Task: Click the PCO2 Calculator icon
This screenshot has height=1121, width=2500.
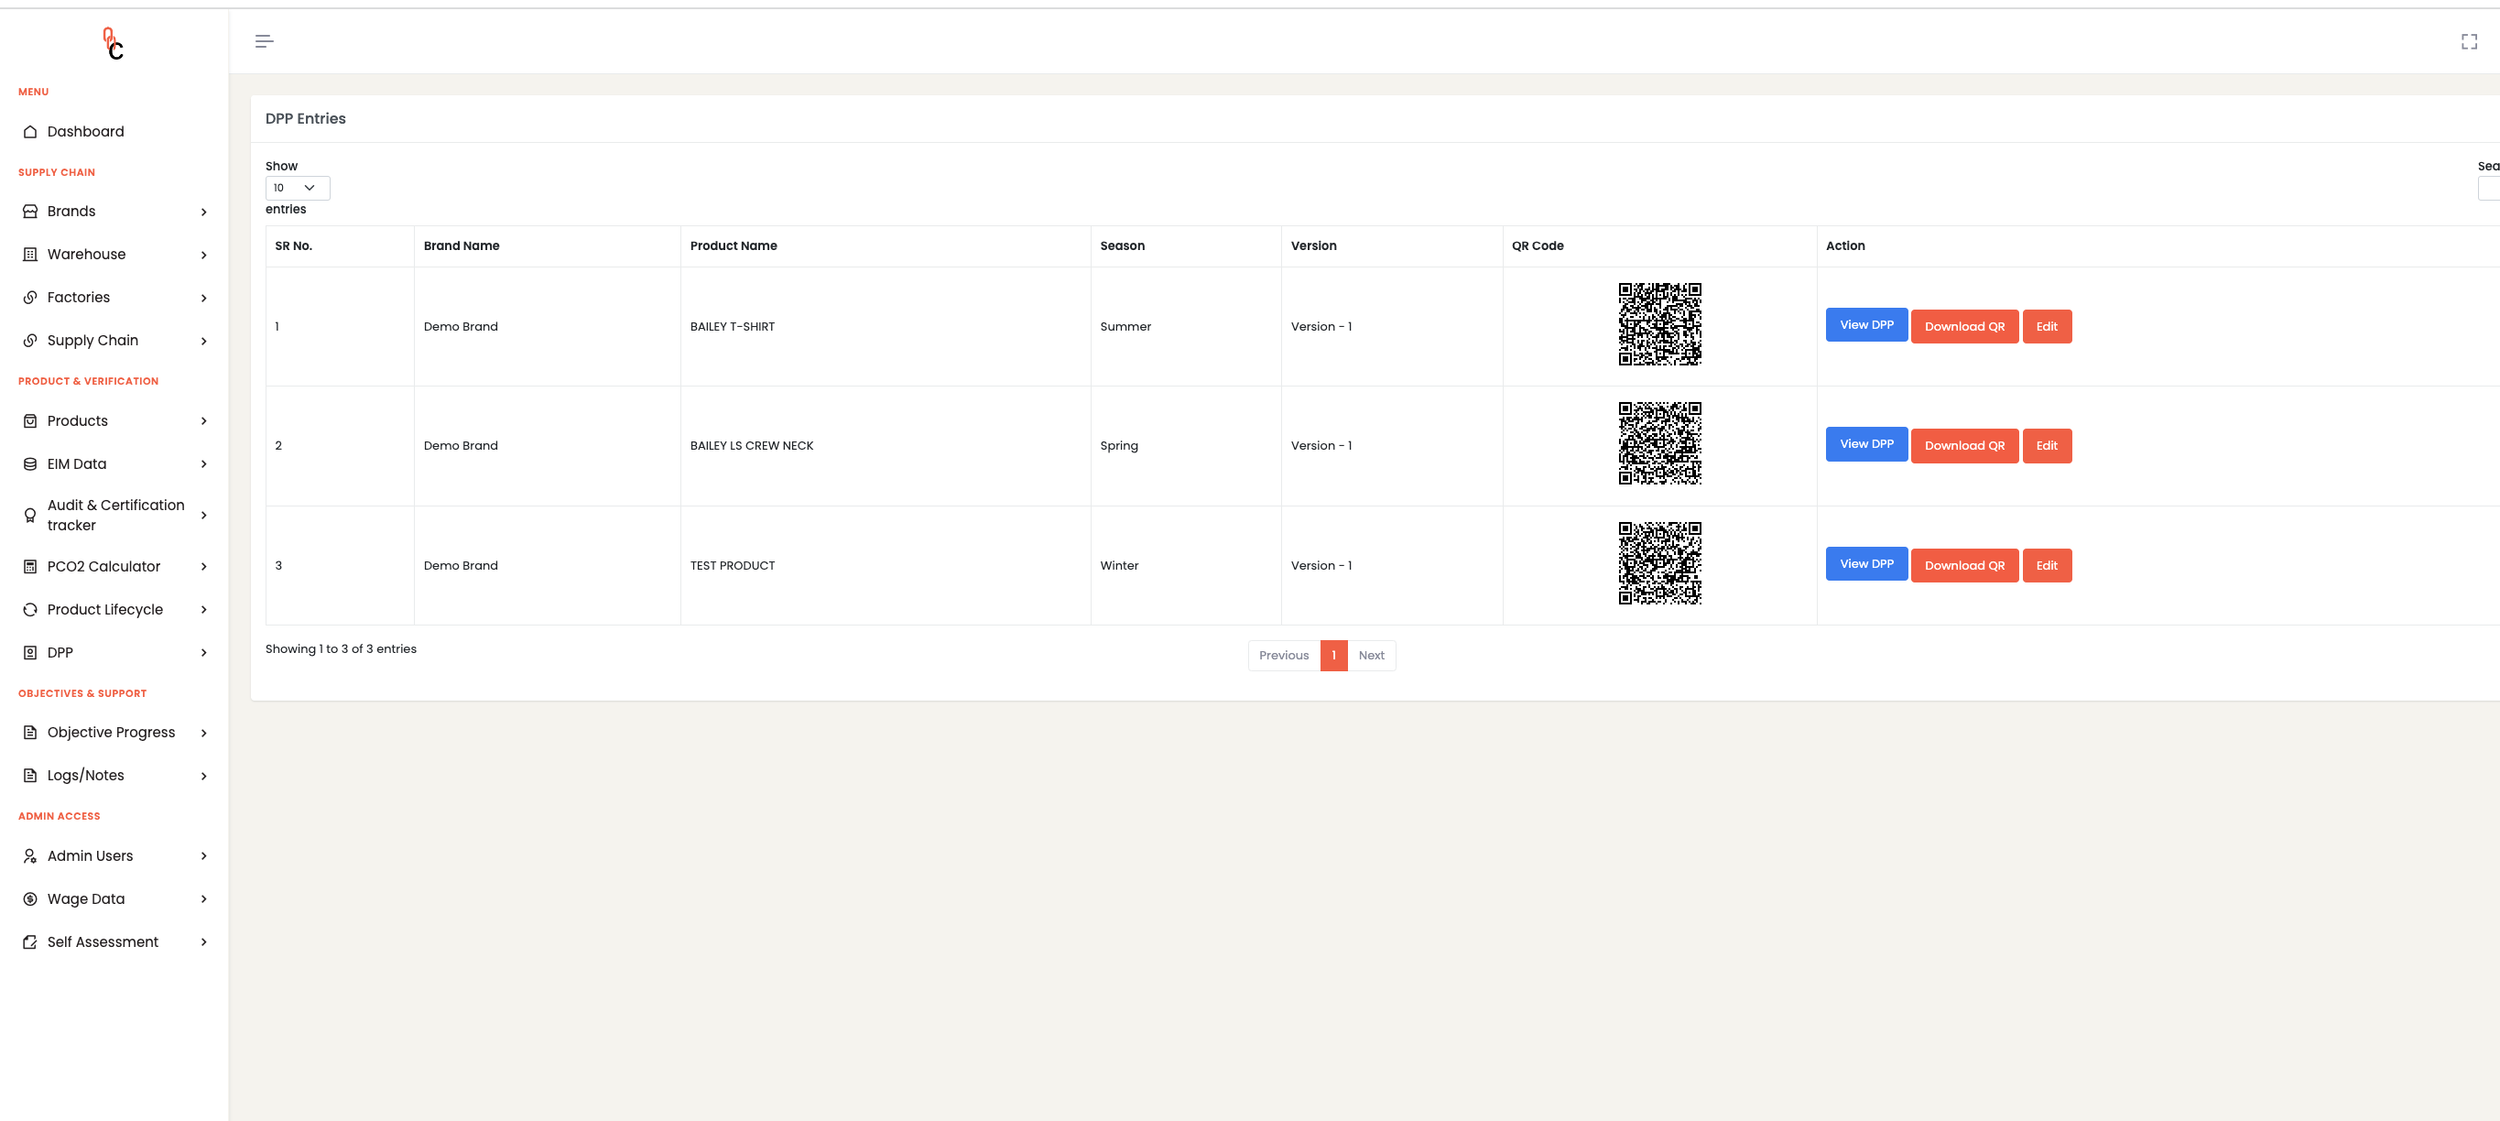Action: (x=30, y=567)
